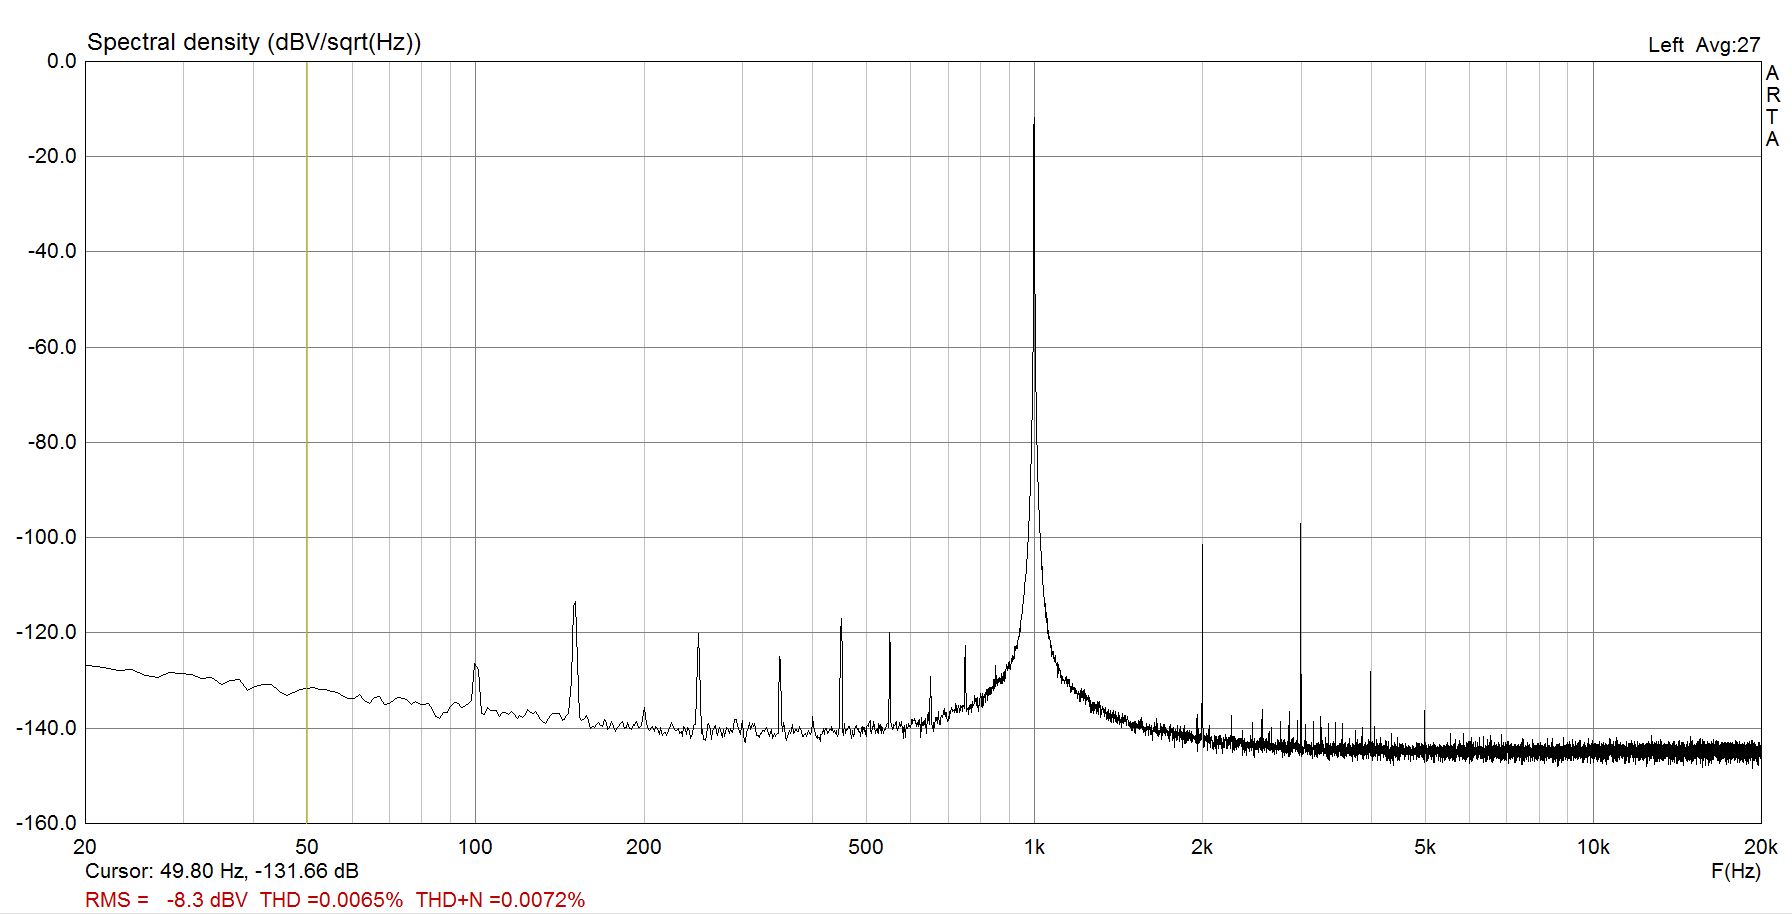Click the 5k frequency axis label
1792x915 pixels.
pyautogui.click(x=1425, y=847)
